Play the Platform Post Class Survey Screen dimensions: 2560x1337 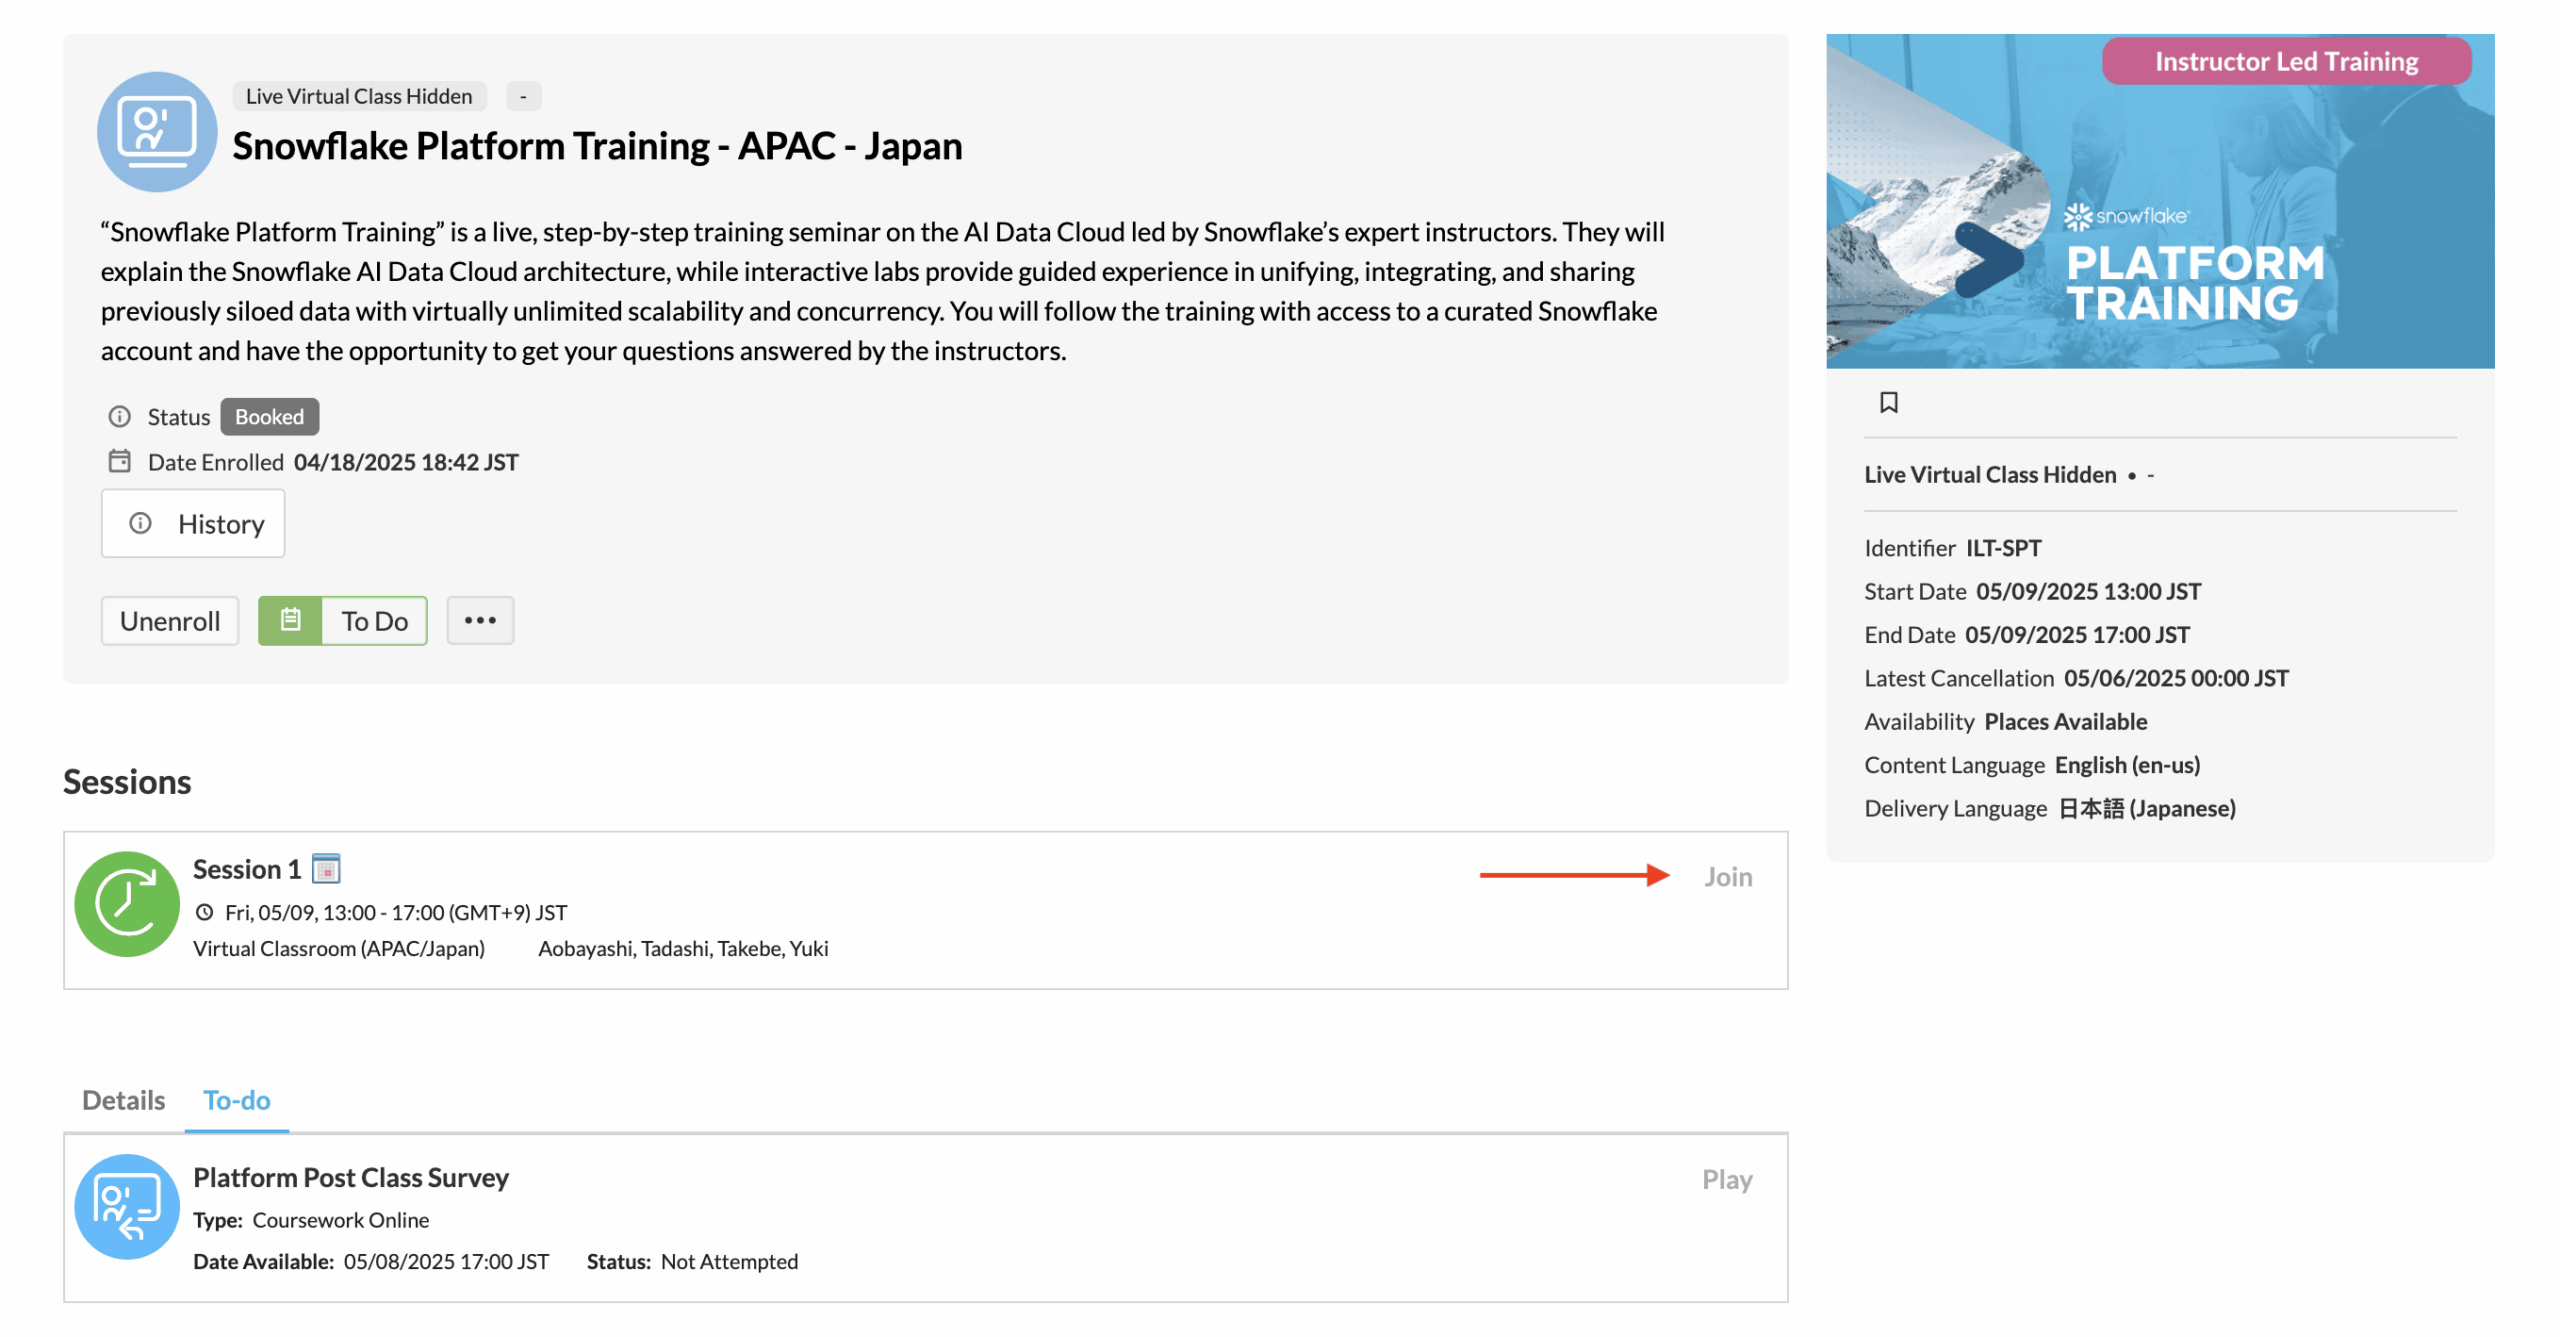tap(1726, 1179)
